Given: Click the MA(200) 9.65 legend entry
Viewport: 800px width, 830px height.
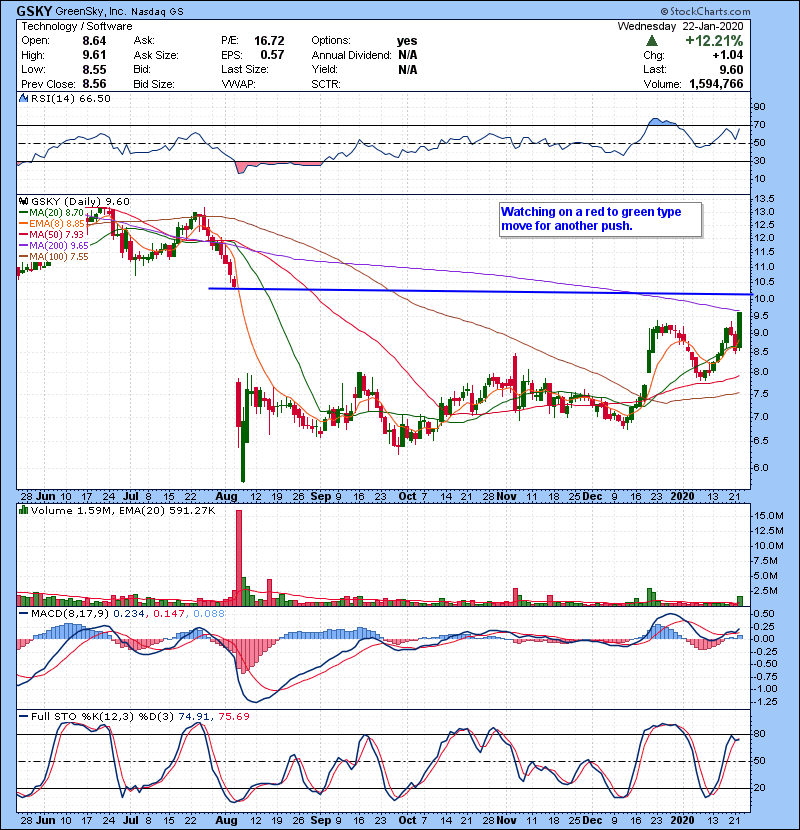Looking at the screenshot, I should [53, 246].
